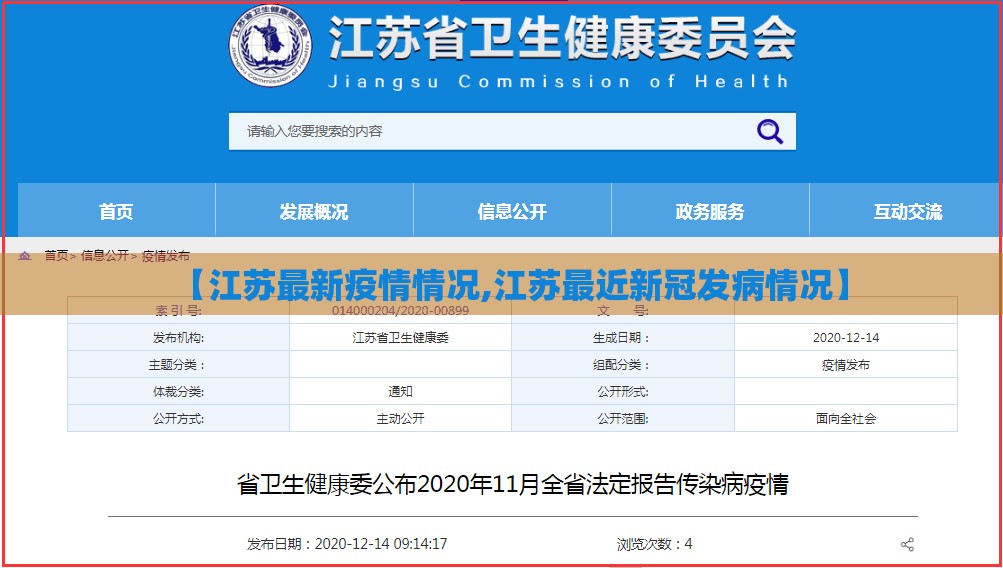The width and height of the screenshot is (1003, 568).
Task: Click the 主动公开 disclosure method cell
Action: point(400,419)
